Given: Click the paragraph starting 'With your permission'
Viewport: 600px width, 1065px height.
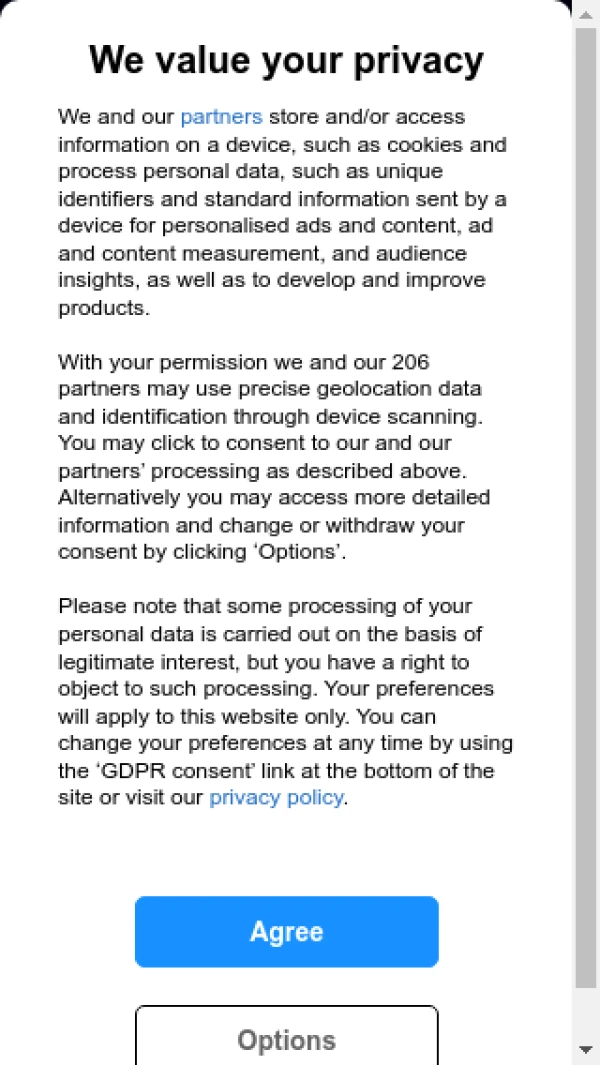Looking at the screenshot, I should click(270, 456).
